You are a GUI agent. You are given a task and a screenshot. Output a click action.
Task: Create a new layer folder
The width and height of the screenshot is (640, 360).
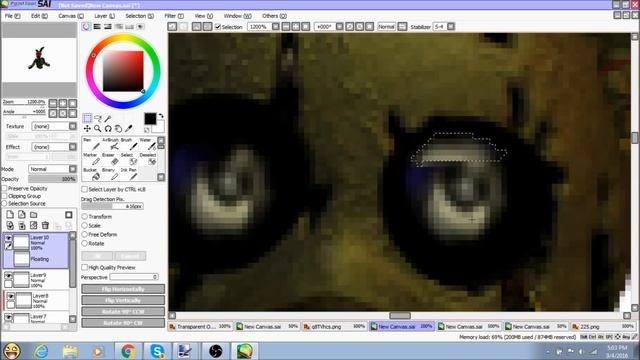(33, 215)
